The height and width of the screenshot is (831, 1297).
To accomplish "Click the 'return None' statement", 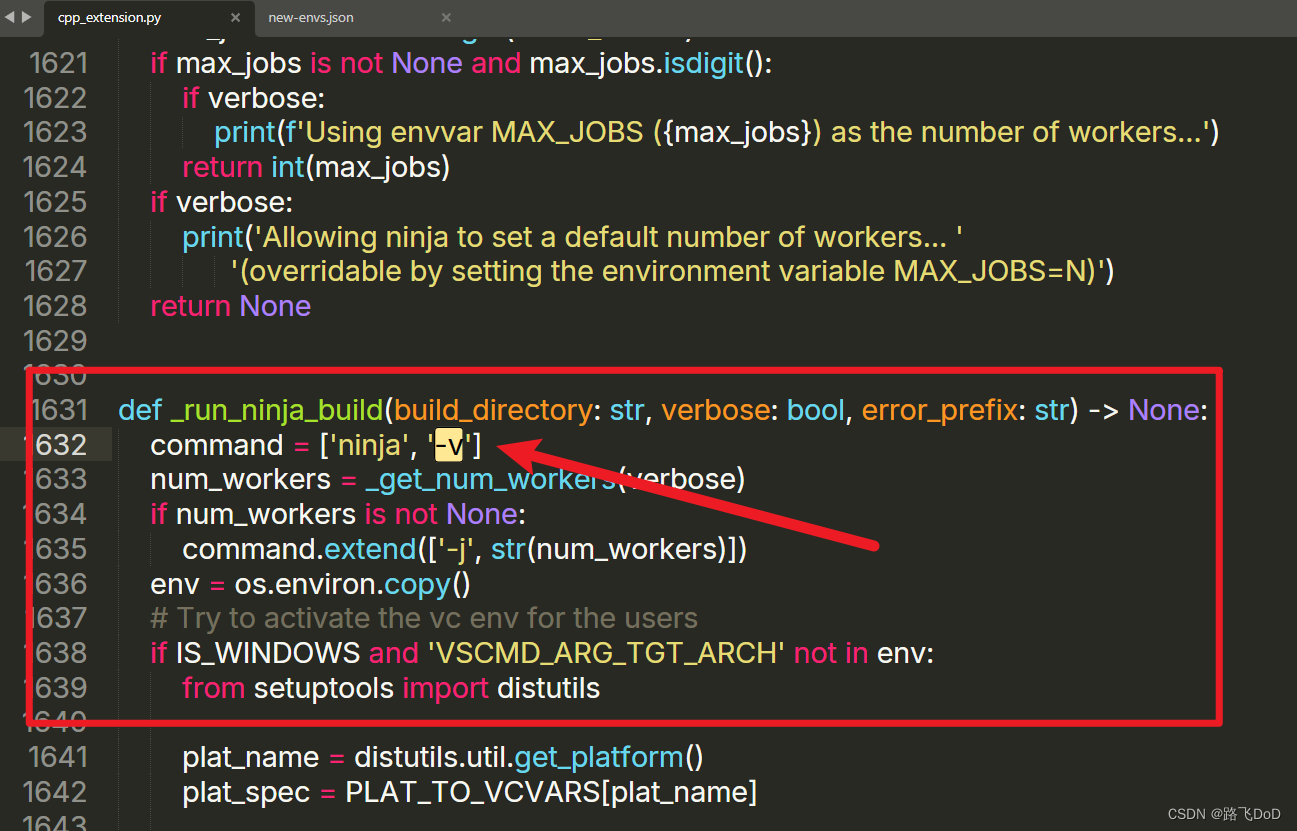I will point(231,305).
